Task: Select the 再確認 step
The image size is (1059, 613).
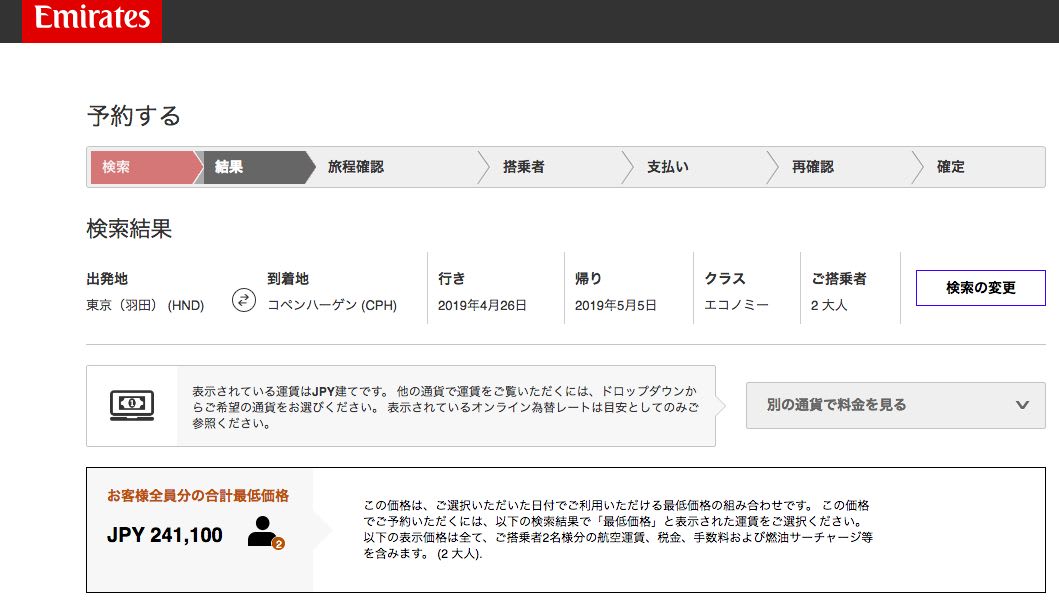Action: [812, 167]
